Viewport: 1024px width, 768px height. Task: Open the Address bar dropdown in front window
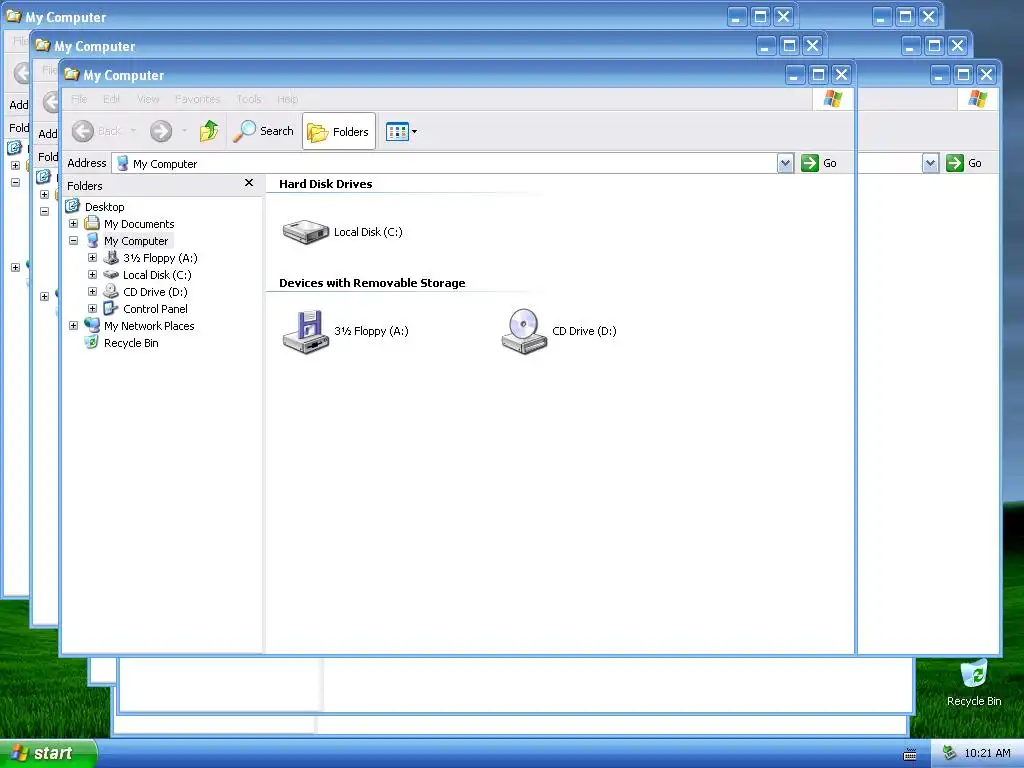click(785, 163)
